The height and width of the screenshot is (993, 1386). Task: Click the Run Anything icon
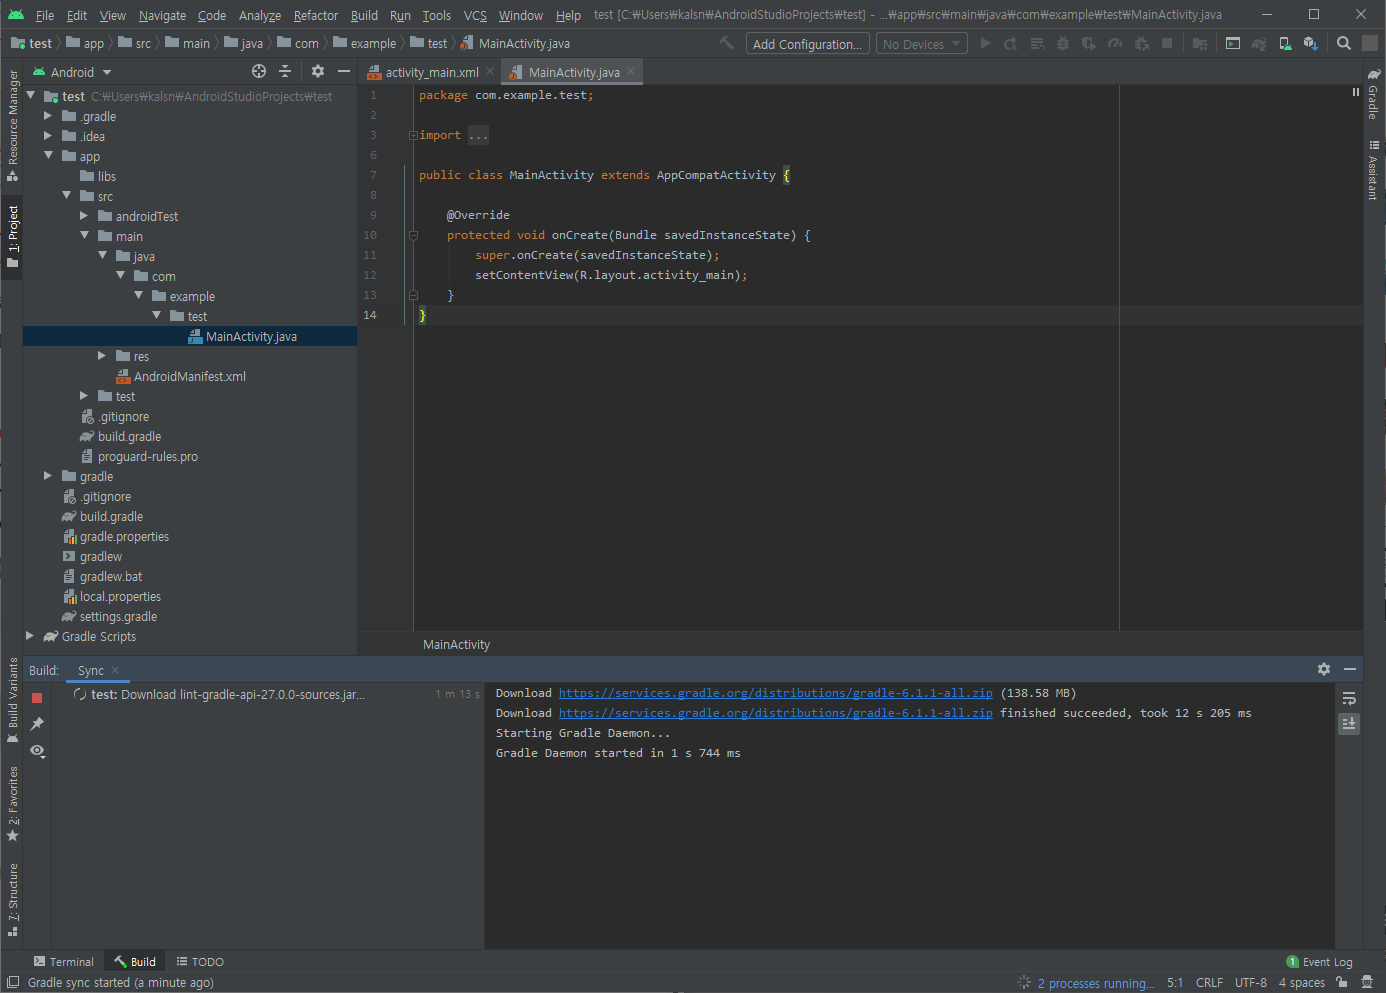tap(1233, 43)
